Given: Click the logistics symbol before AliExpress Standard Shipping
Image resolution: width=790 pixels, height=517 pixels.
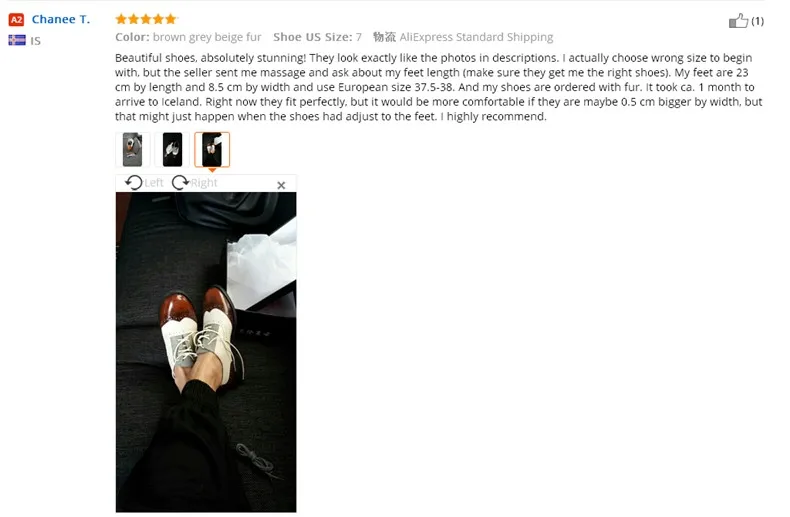Looking at the screenshot, I should coord(384,37).
